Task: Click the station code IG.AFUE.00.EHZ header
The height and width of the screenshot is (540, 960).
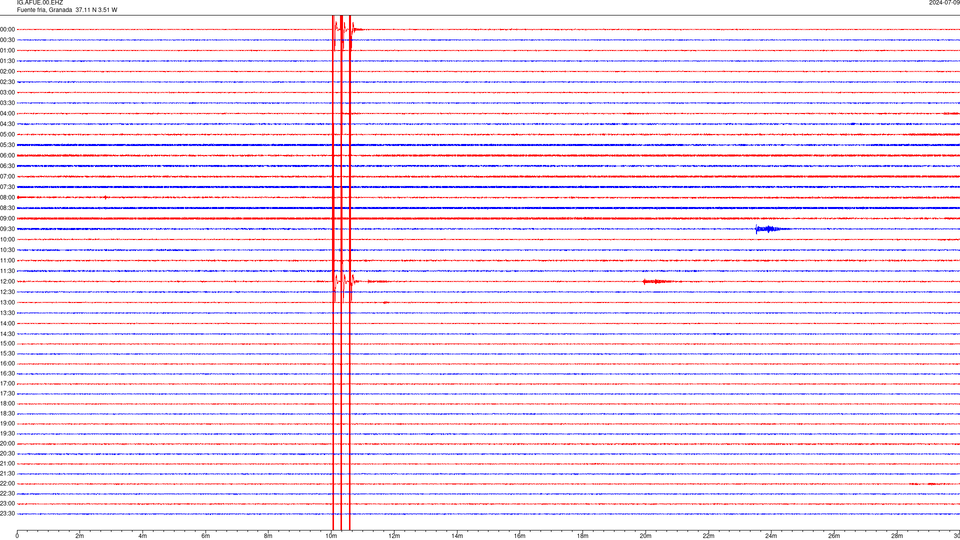Action: pyautogui.click(x=40, y=3)
